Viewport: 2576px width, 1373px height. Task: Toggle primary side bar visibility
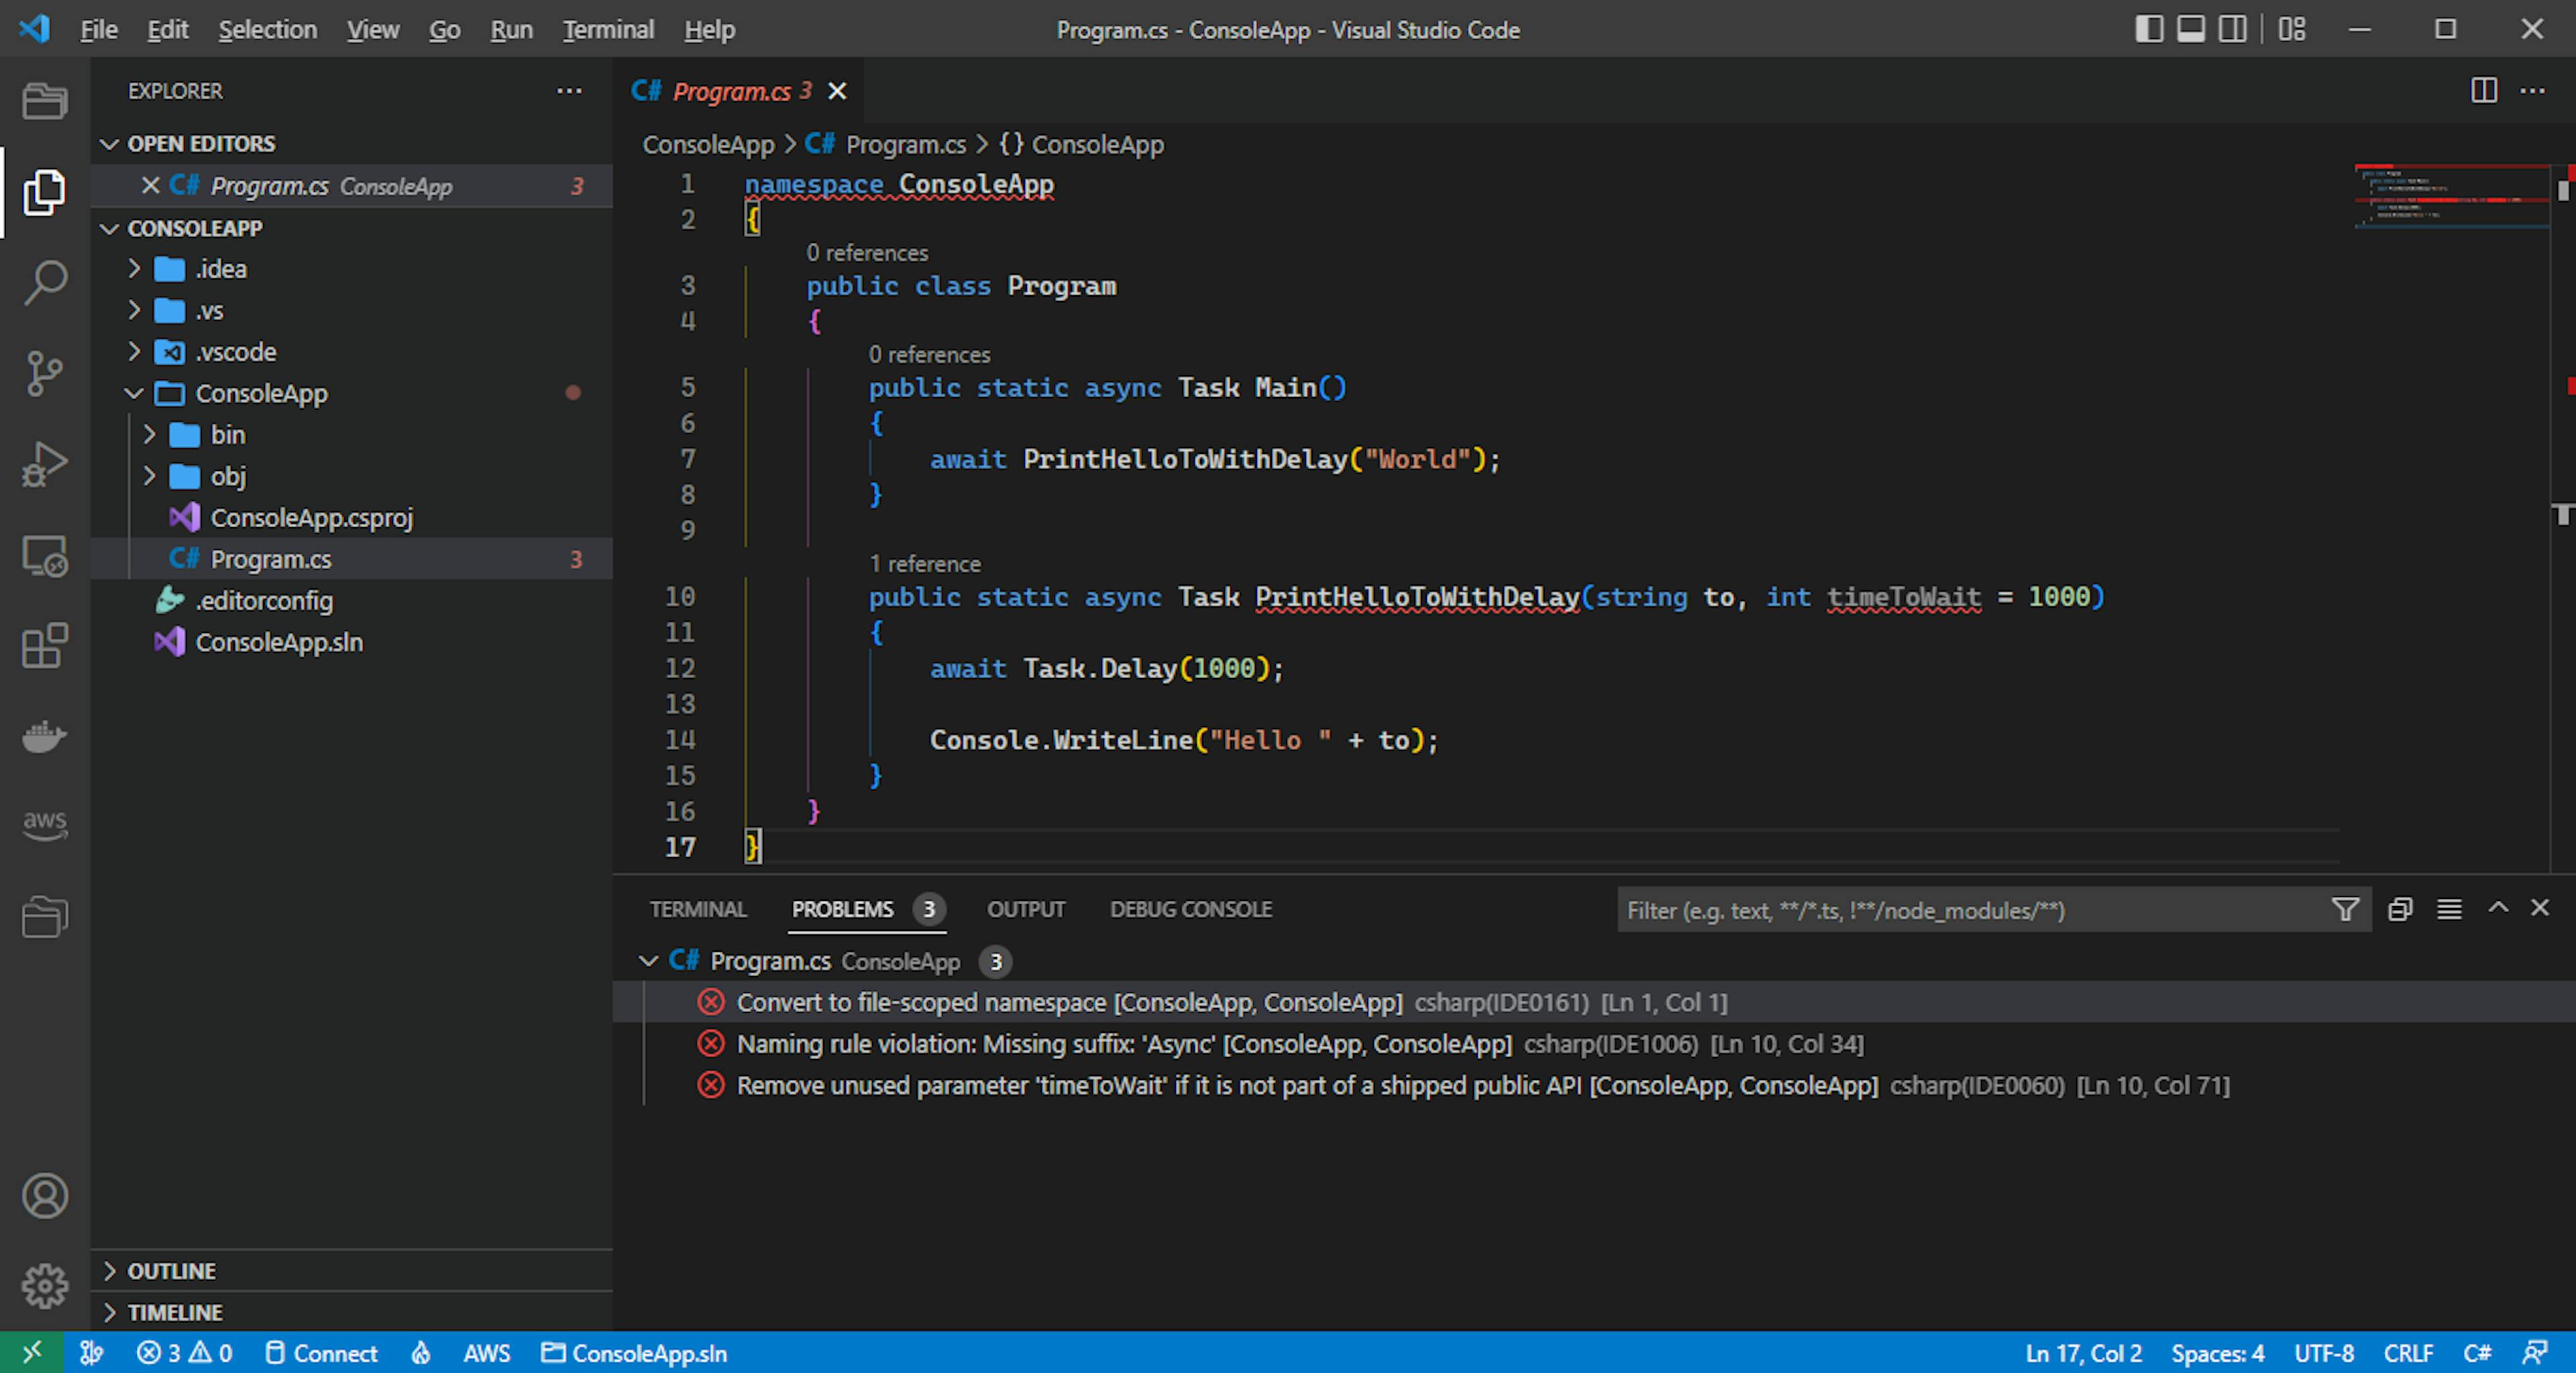tap(2148, 29)
